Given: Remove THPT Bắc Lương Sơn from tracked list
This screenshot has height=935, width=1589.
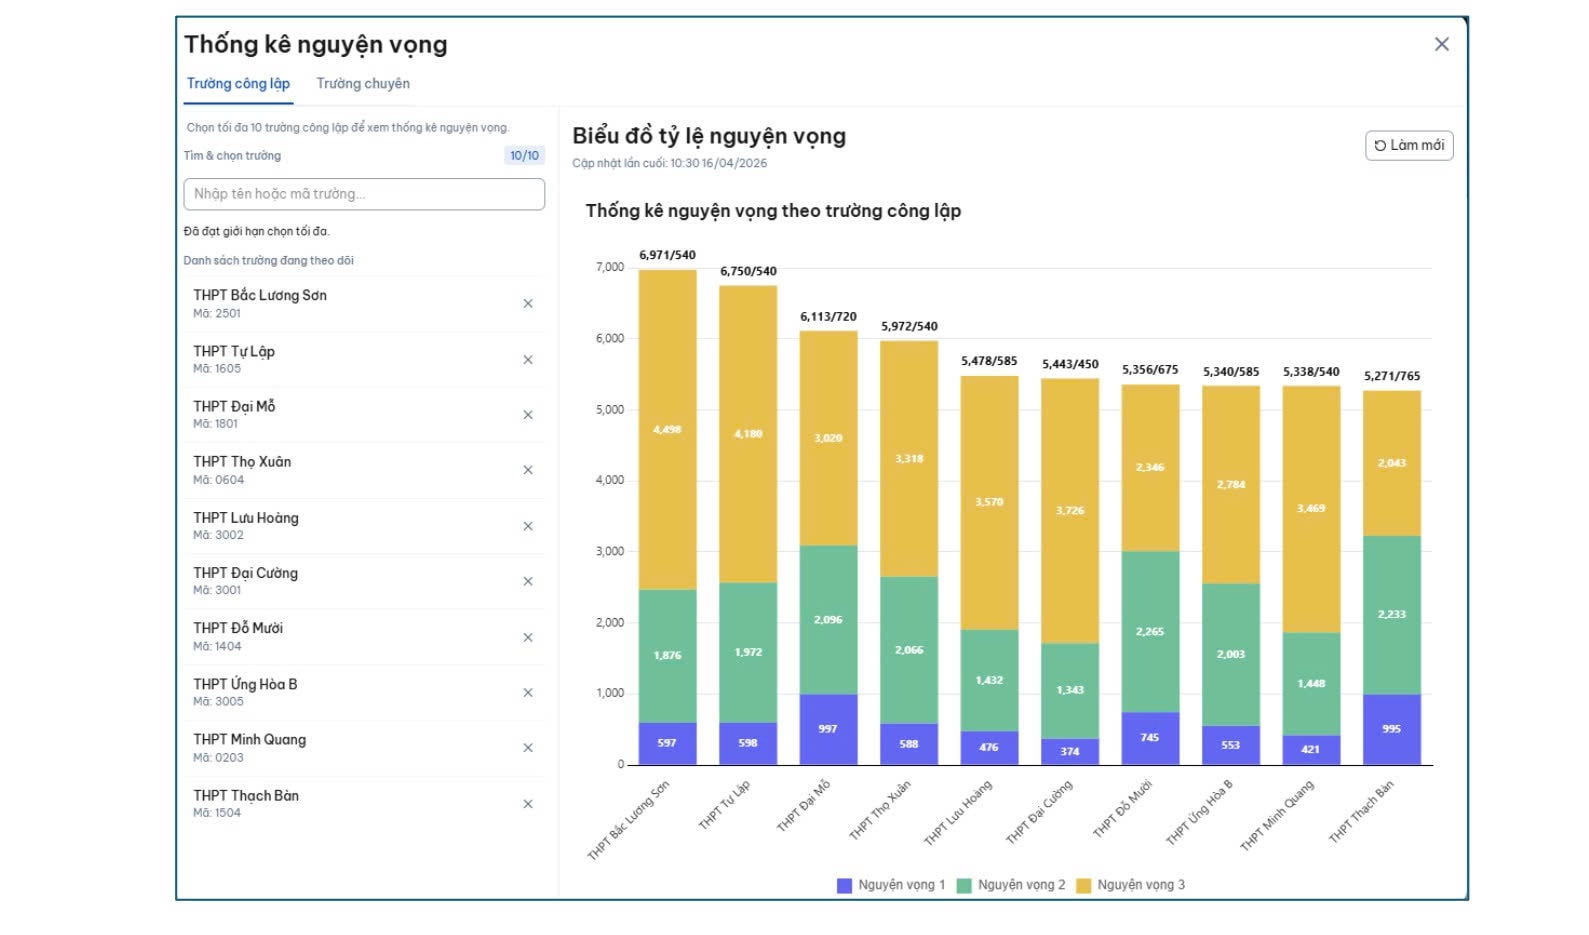Looking at the screenshot, I should pyautogui.click(x=528, y=304).
